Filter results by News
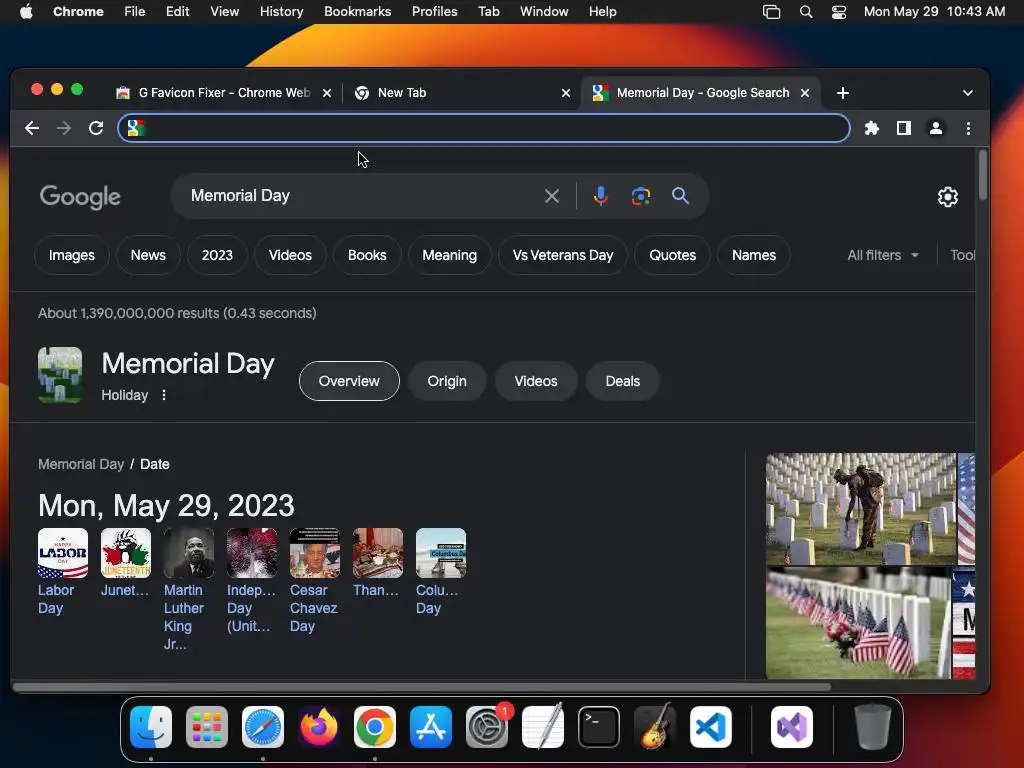The height and width of the screenshot is (768, 1024). coord(148,255)
